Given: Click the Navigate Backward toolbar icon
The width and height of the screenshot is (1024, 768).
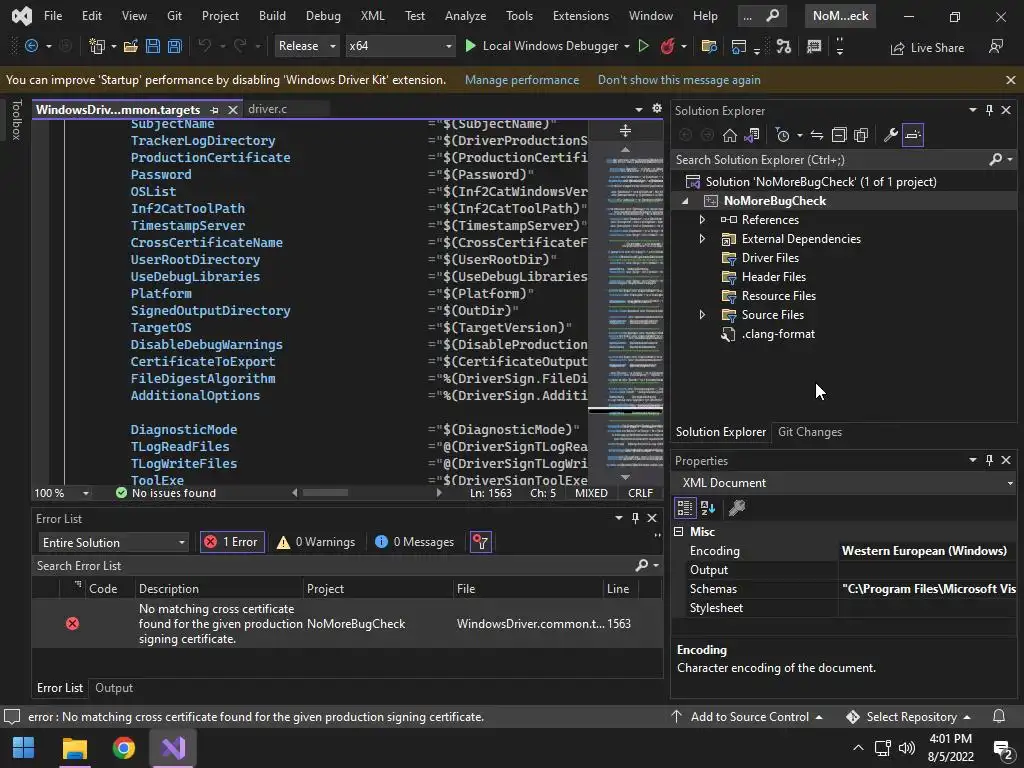Looking at the screenshot, I should point(31,46).
